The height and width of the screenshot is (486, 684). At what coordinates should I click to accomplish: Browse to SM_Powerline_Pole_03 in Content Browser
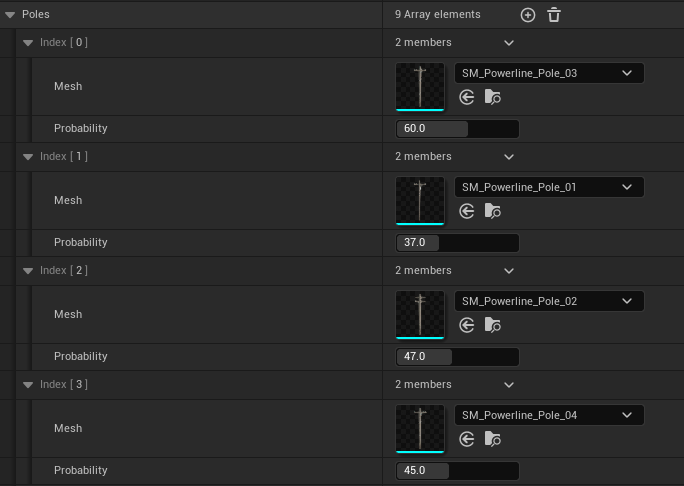[492, 97]
